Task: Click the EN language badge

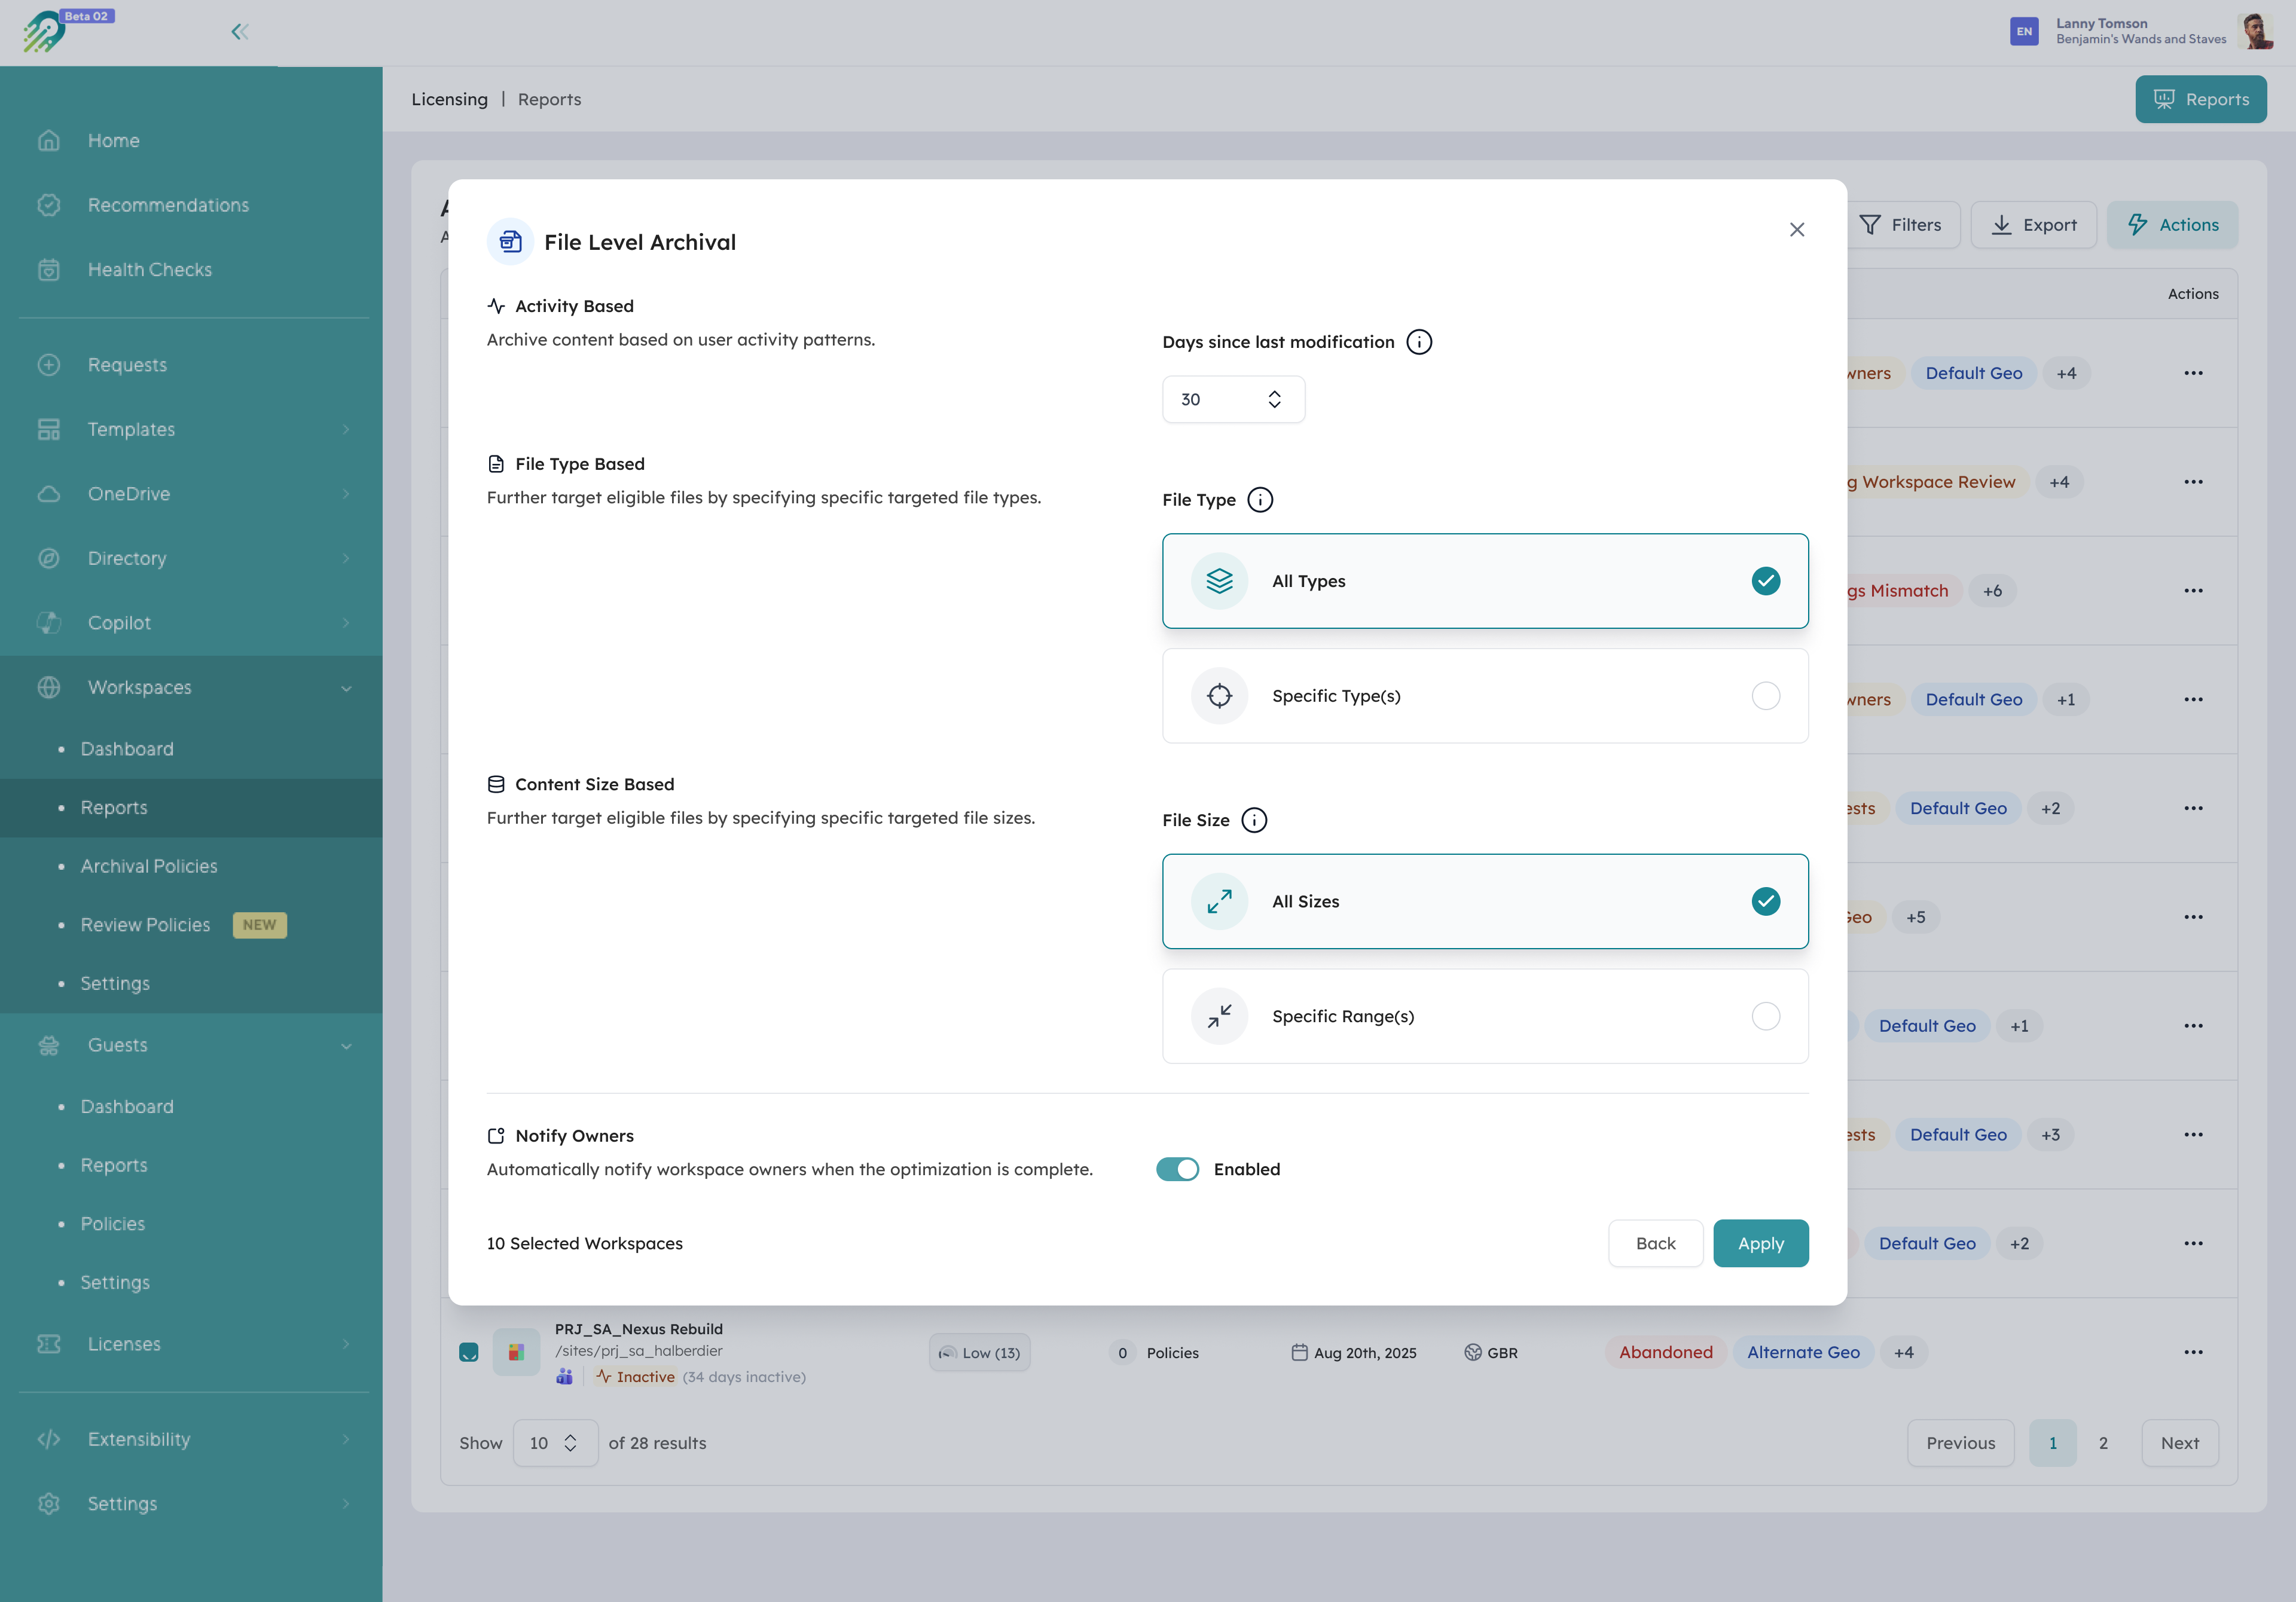Action: click(2024, 32)
